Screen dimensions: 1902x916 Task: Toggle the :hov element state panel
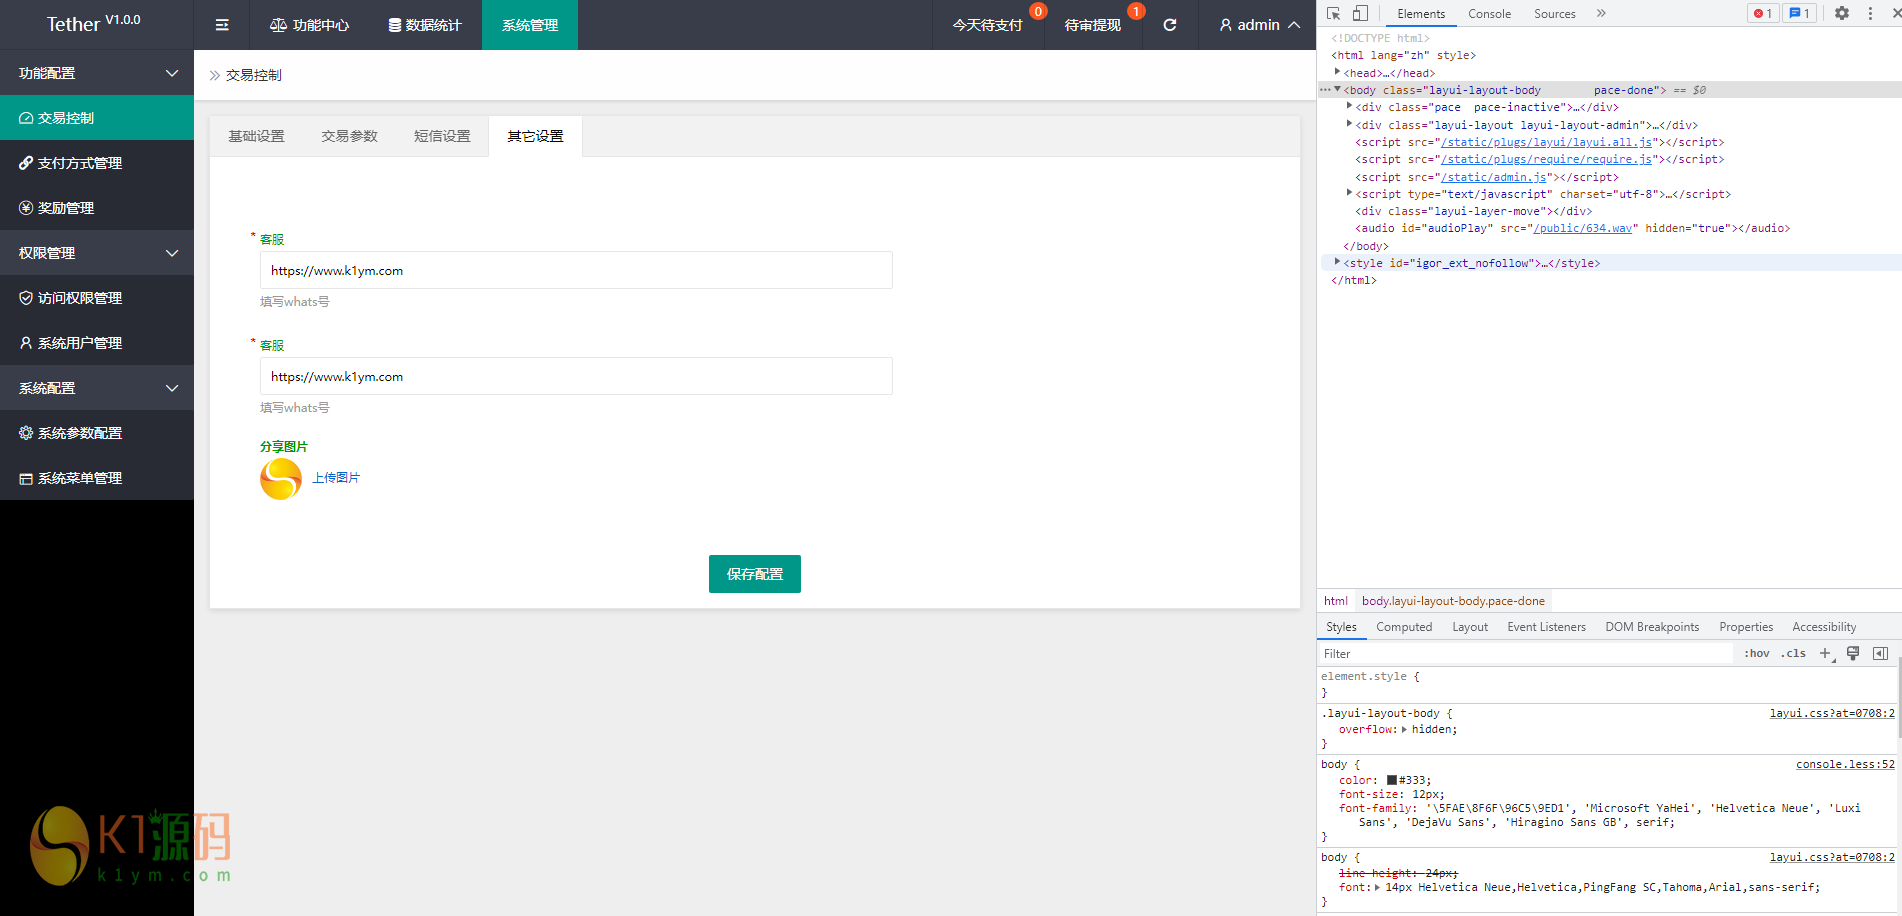pyautogui.click(x=1756, y=653)
